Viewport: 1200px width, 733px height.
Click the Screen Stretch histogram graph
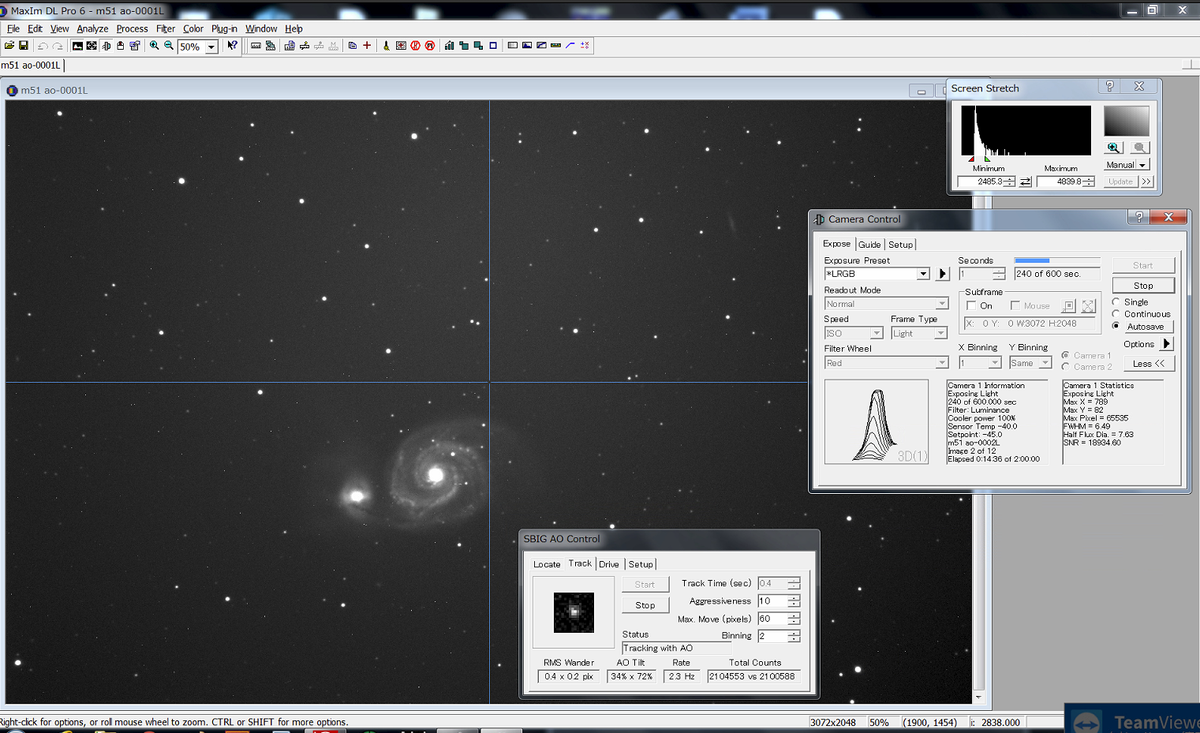(1027, 132)
